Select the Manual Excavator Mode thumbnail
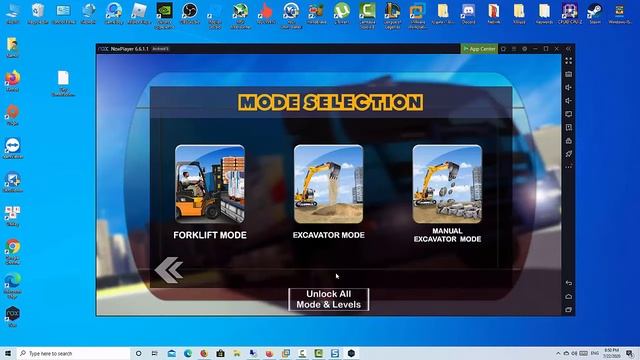This screenshot has width=640, height=360. click(x=447, y=184)
